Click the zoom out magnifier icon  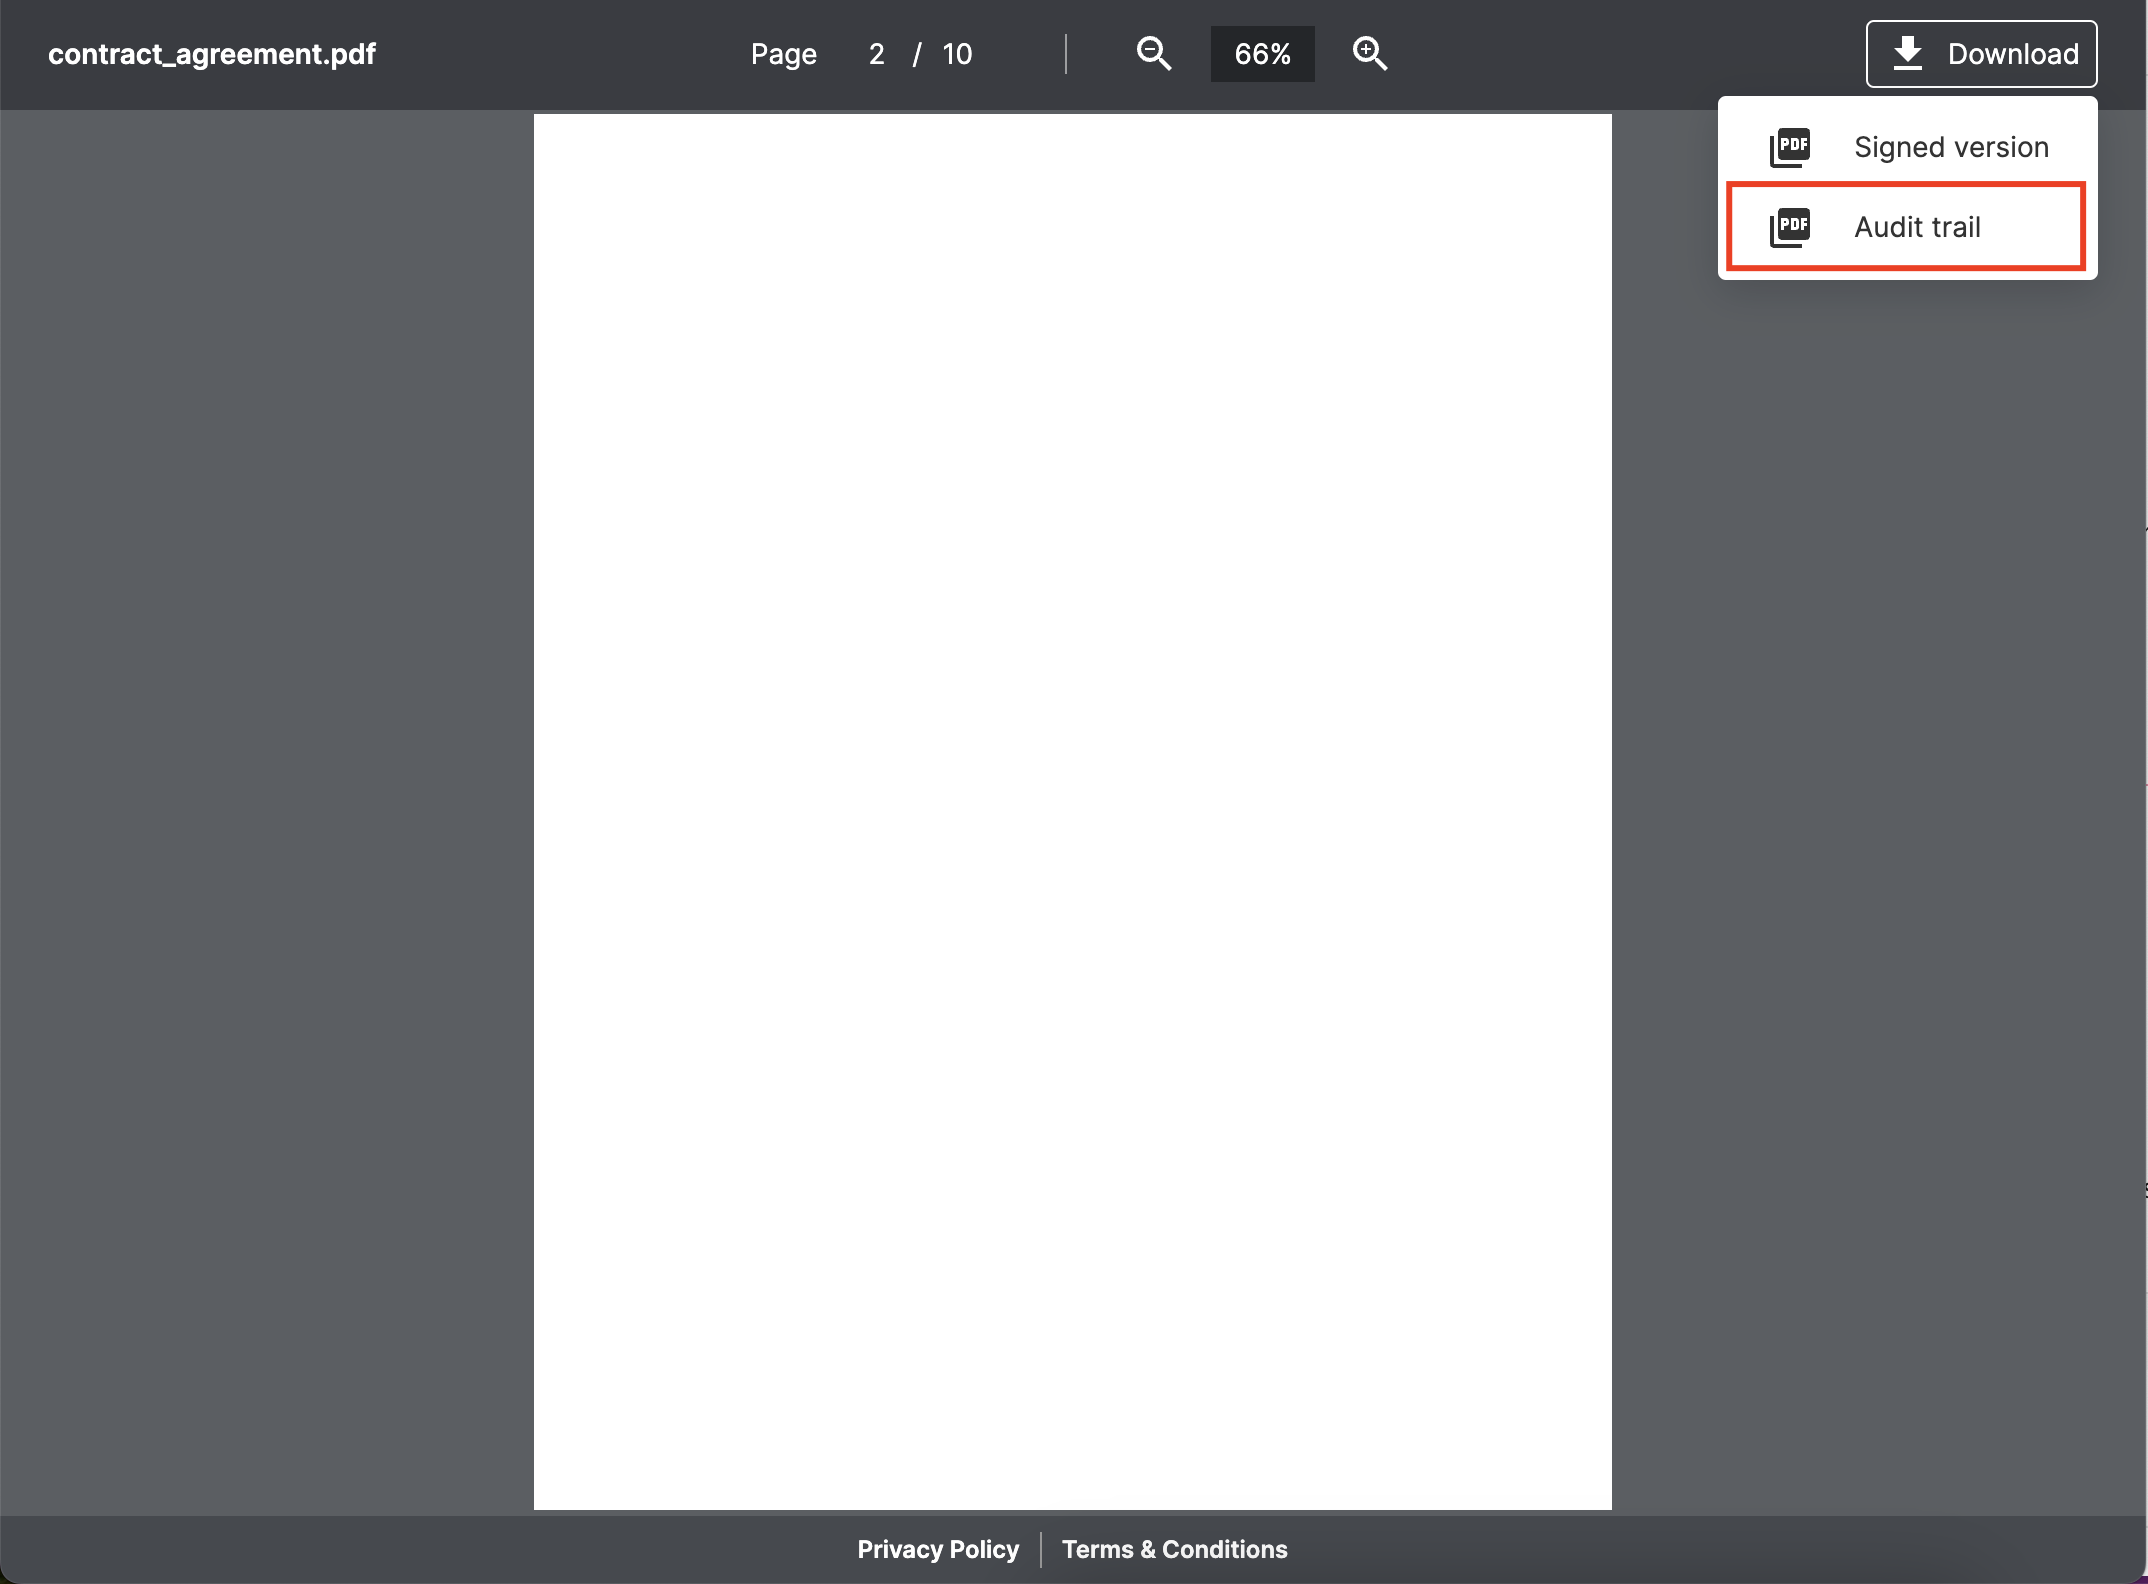[1153, 53]
